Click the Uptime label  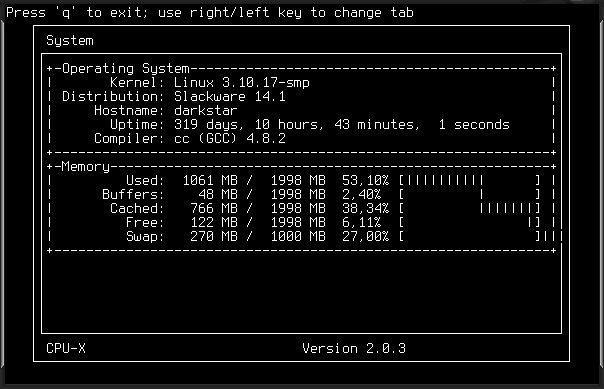pyautogui.click(x=138, y=124)
